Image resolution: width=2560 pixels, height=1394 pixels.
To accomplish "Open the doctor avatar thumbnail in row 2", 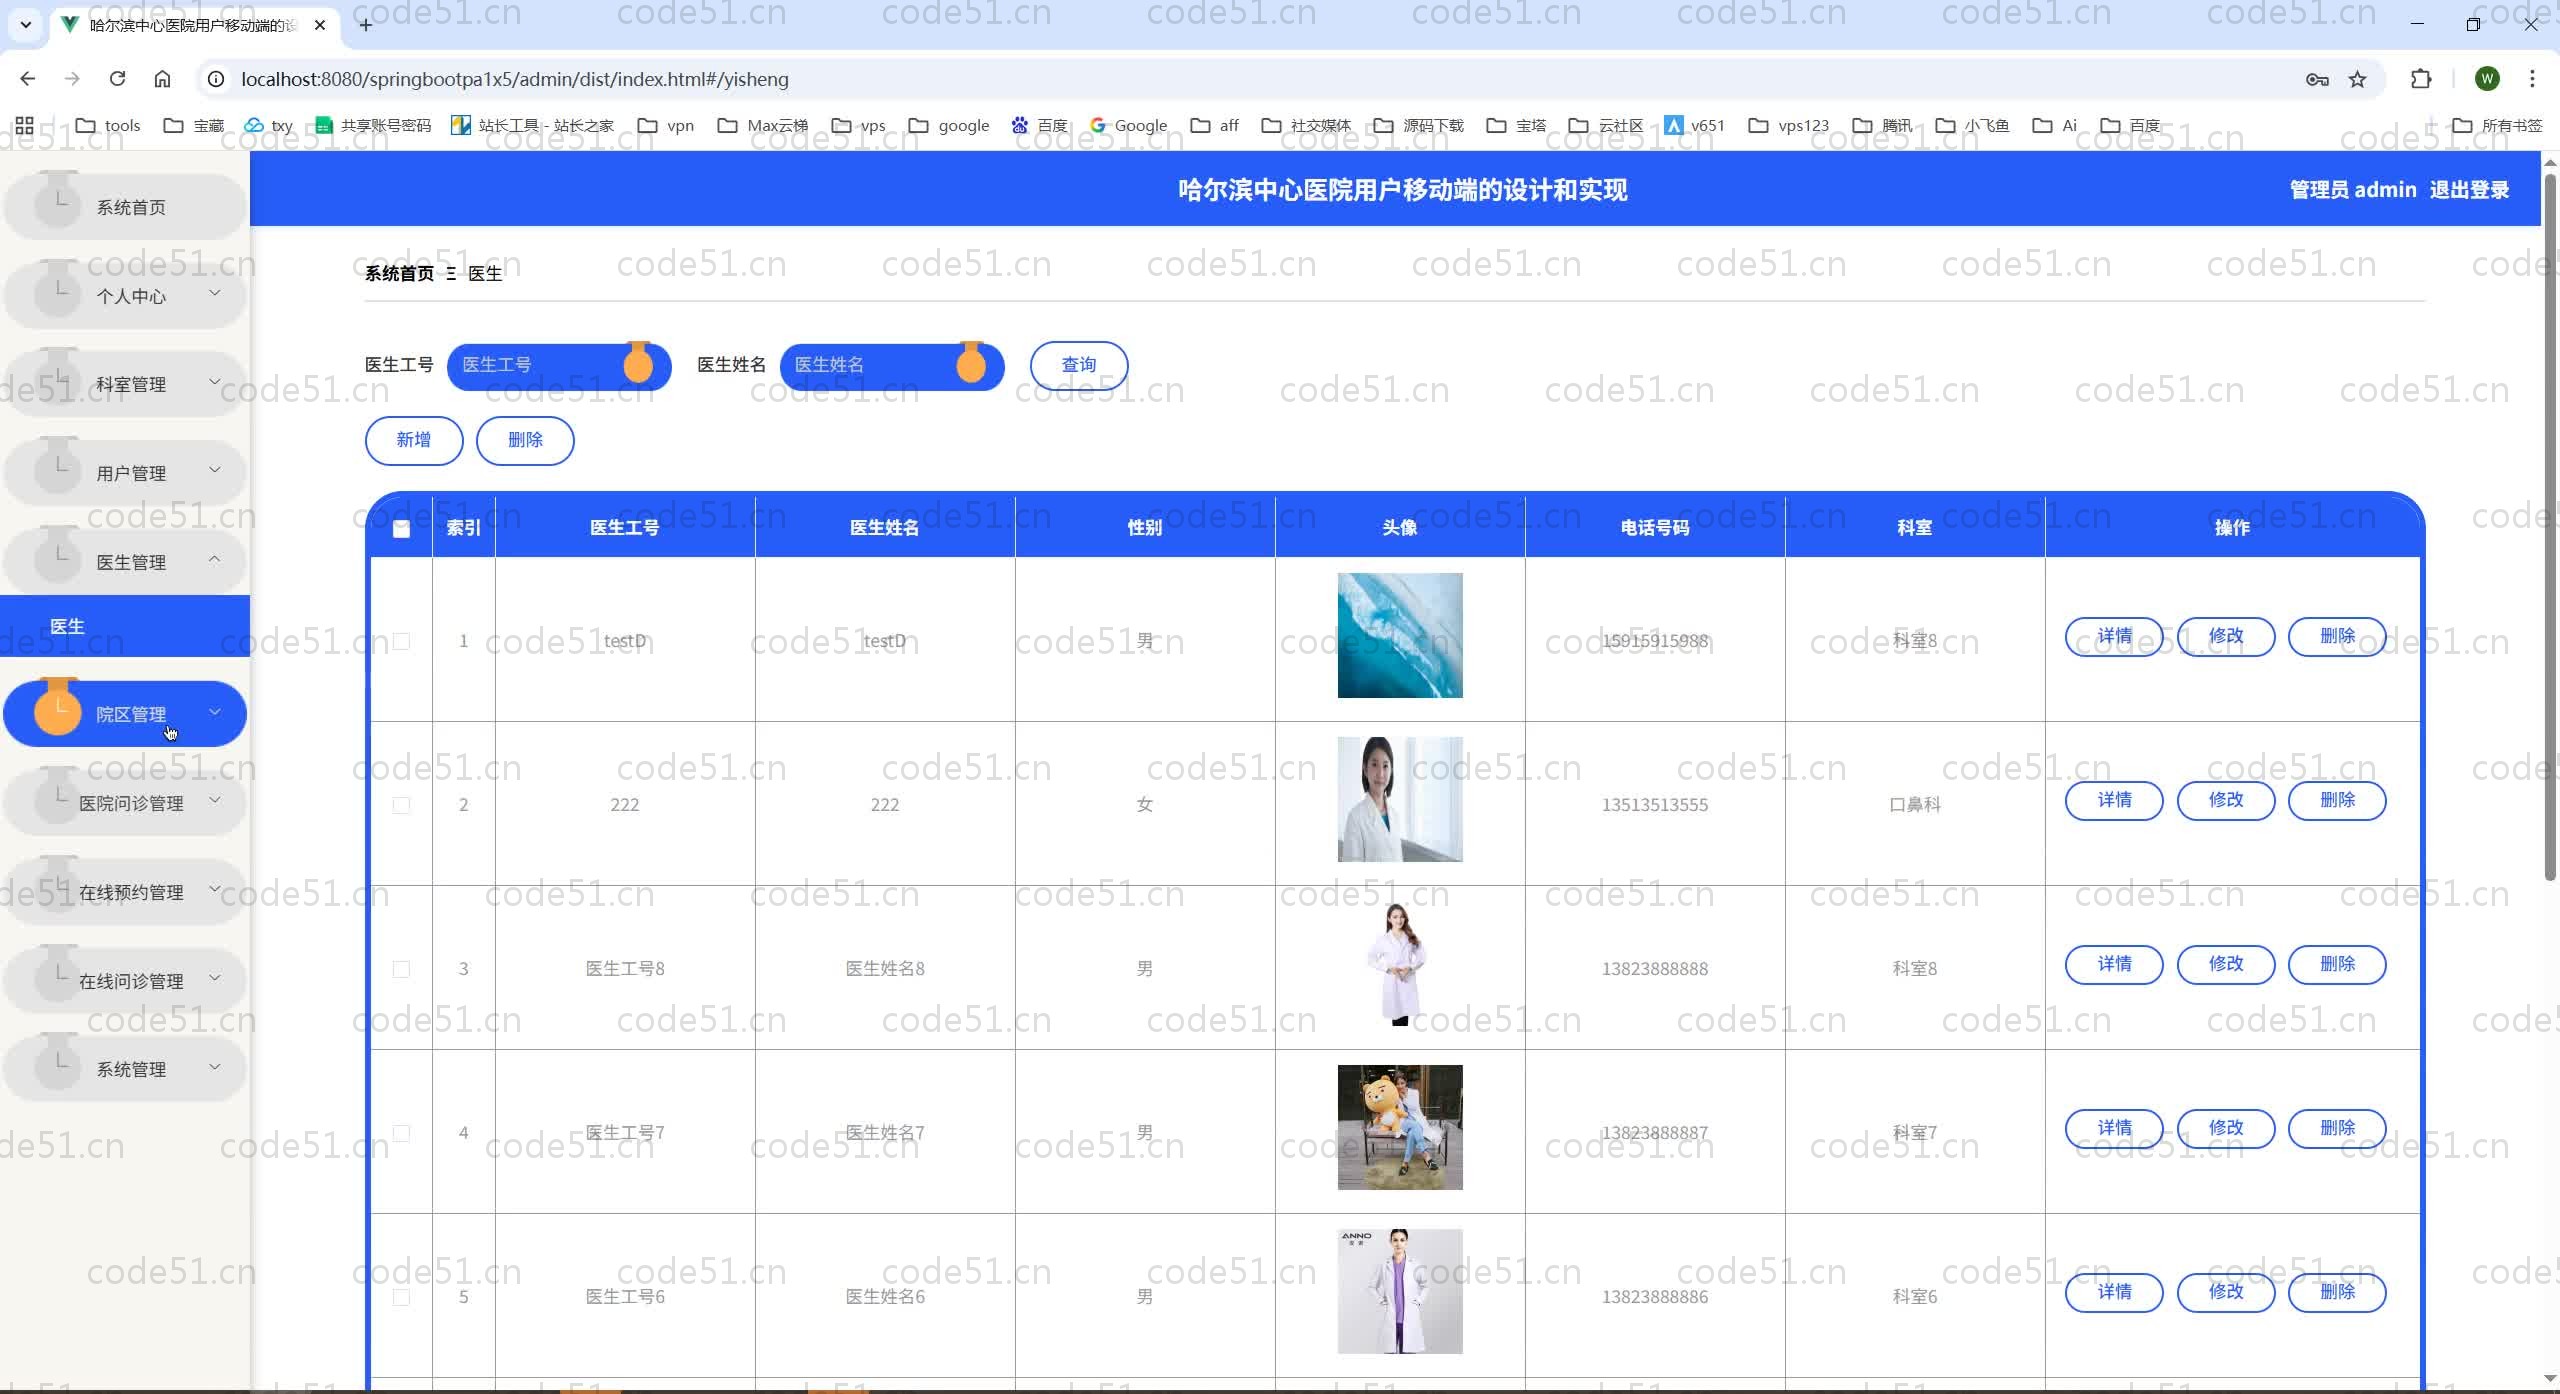I will (1399, 799).
